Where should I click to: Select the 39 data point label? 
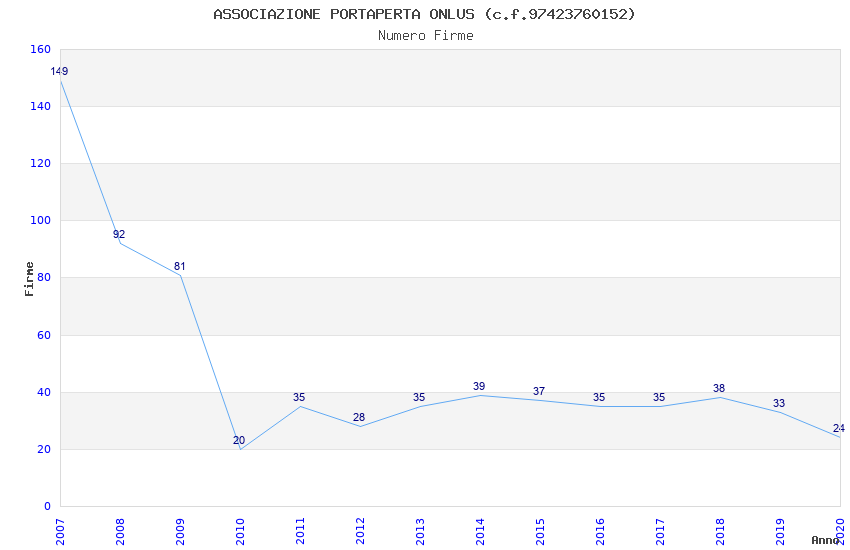click(479, 387)
